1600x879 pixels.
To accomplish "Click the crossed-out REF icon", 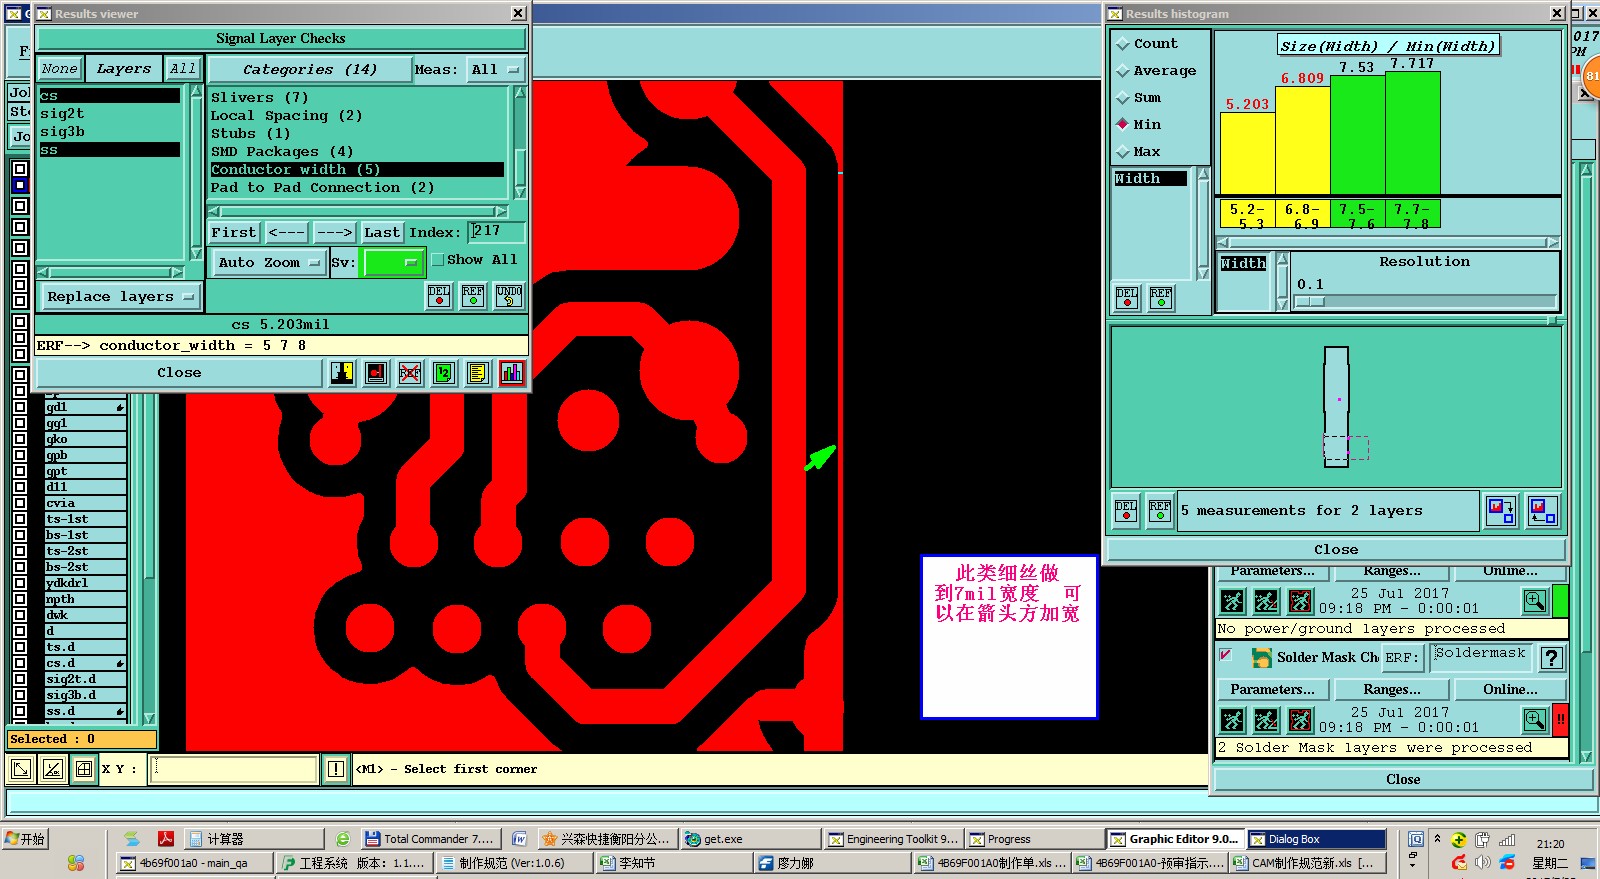I will 410,373.
